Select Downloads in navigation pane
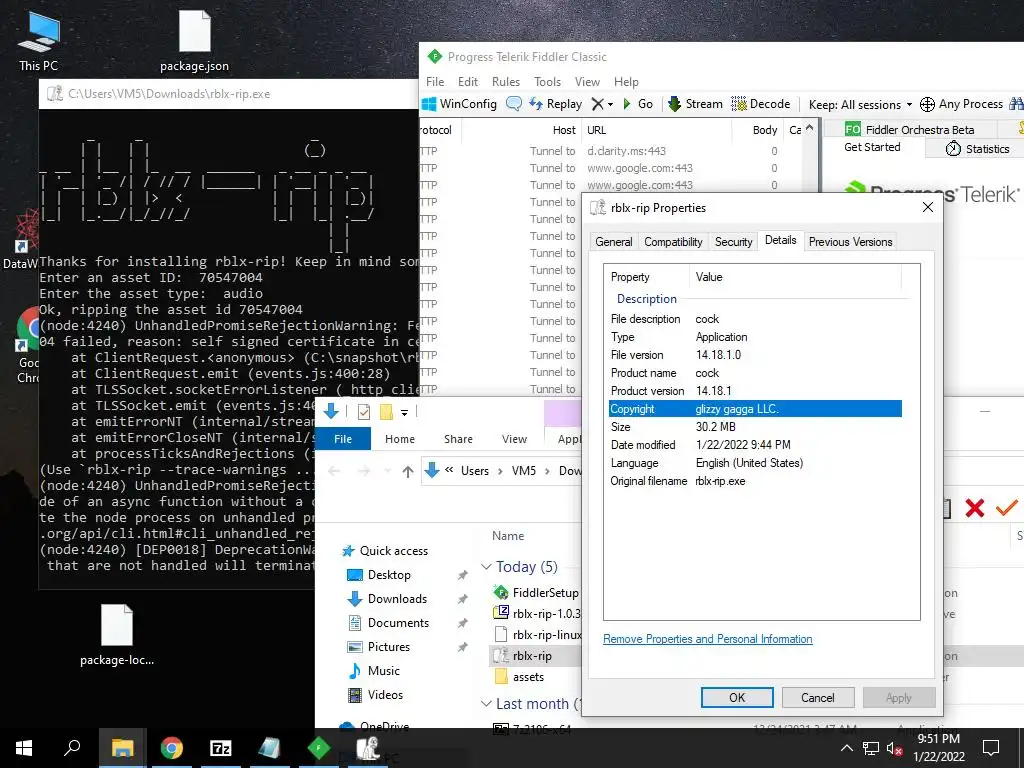Screen dimensions: 1024x768 pyautogui.click(x=397, y=599)
